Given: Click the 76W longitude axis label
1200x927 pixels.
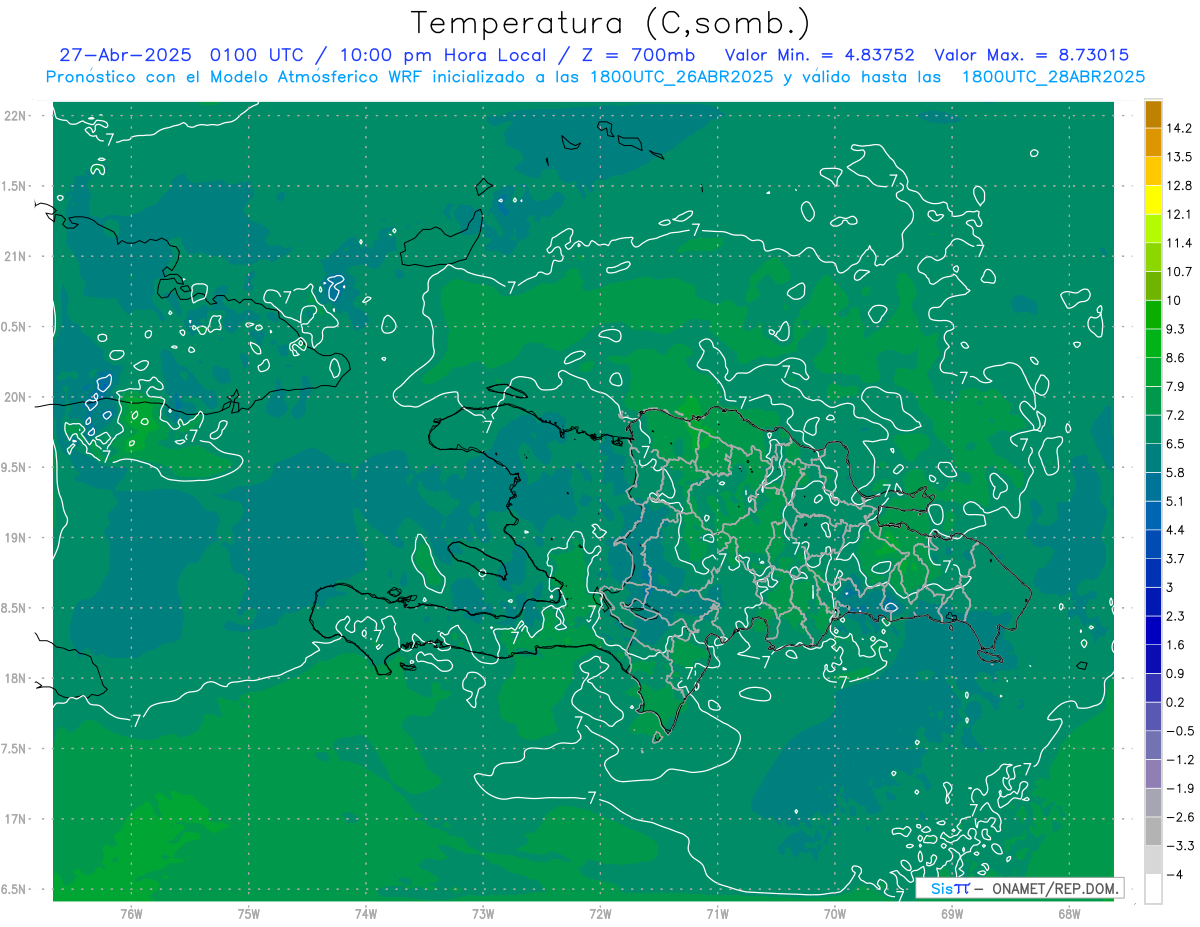Looking at the screenshot, I should tap(131, 913).
